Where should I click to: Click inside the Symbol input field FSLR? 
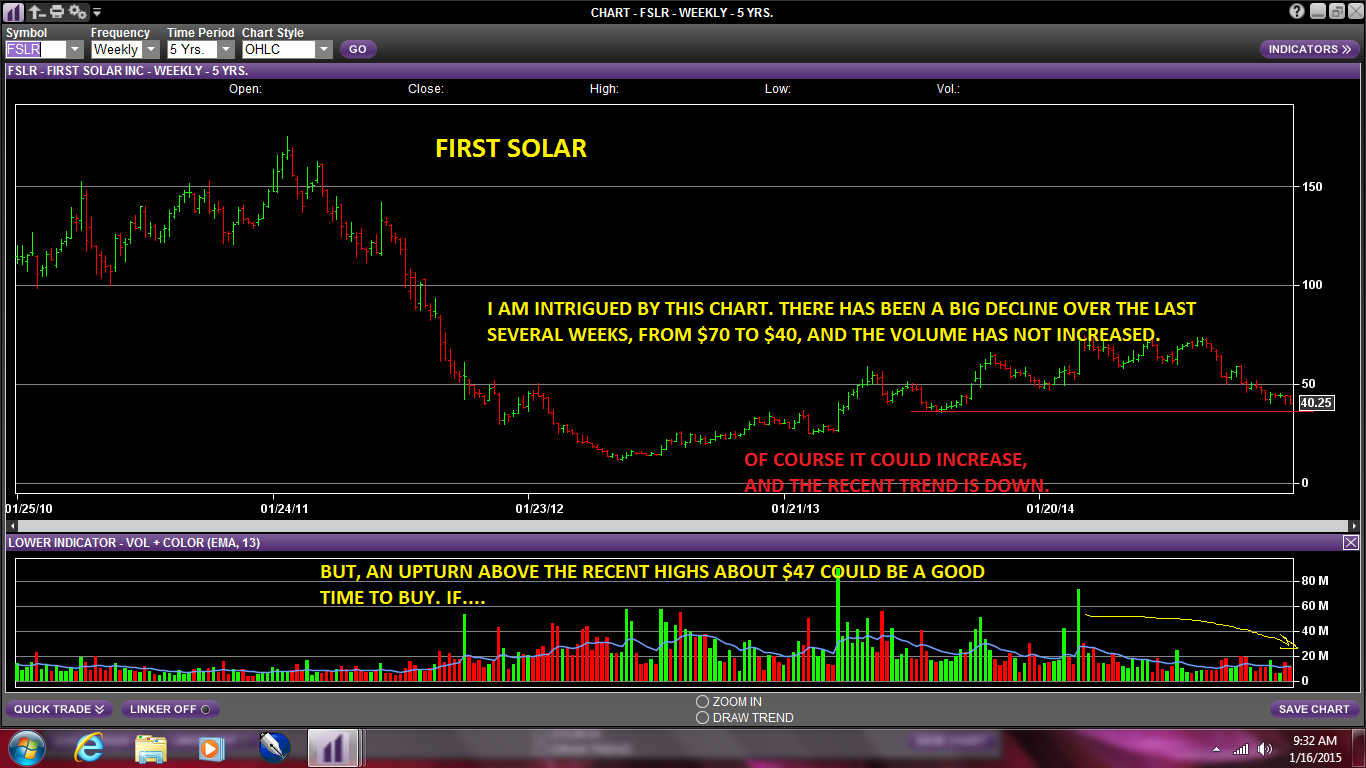pos(36,49)
